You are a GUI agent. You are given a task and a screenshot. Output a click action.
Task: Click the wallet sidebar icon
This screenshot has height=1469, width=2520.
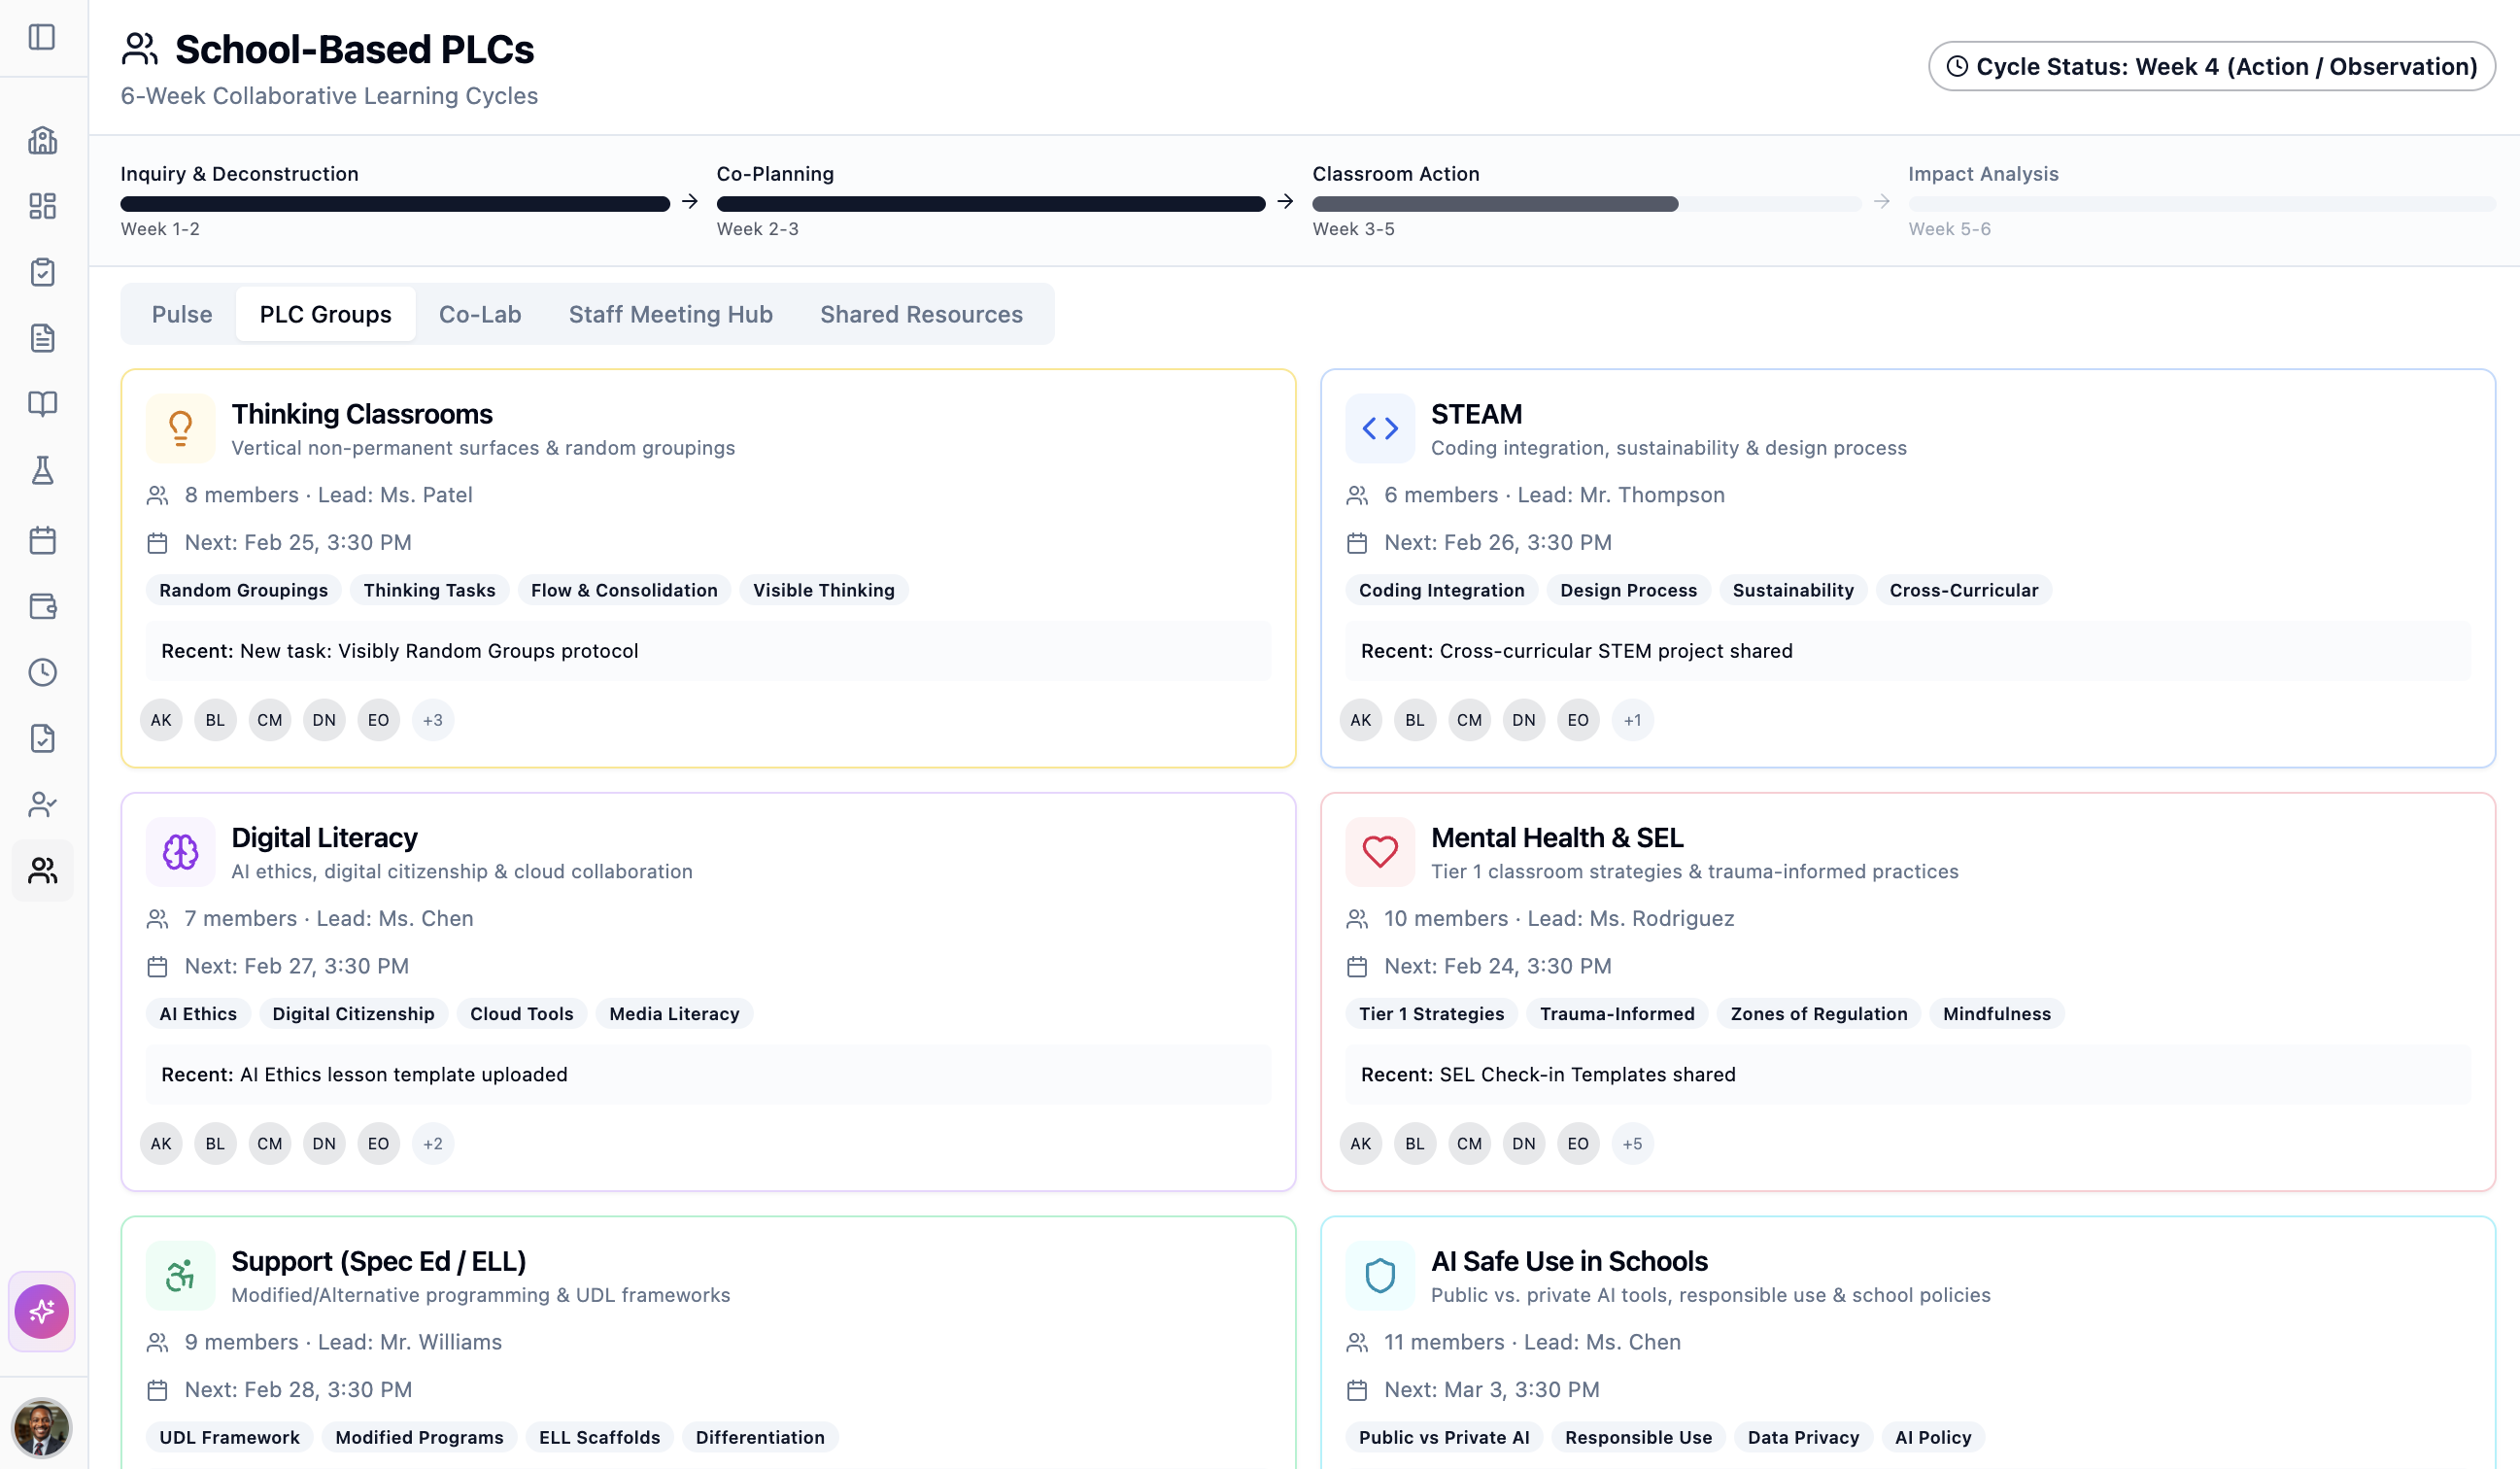coord(42,606)
